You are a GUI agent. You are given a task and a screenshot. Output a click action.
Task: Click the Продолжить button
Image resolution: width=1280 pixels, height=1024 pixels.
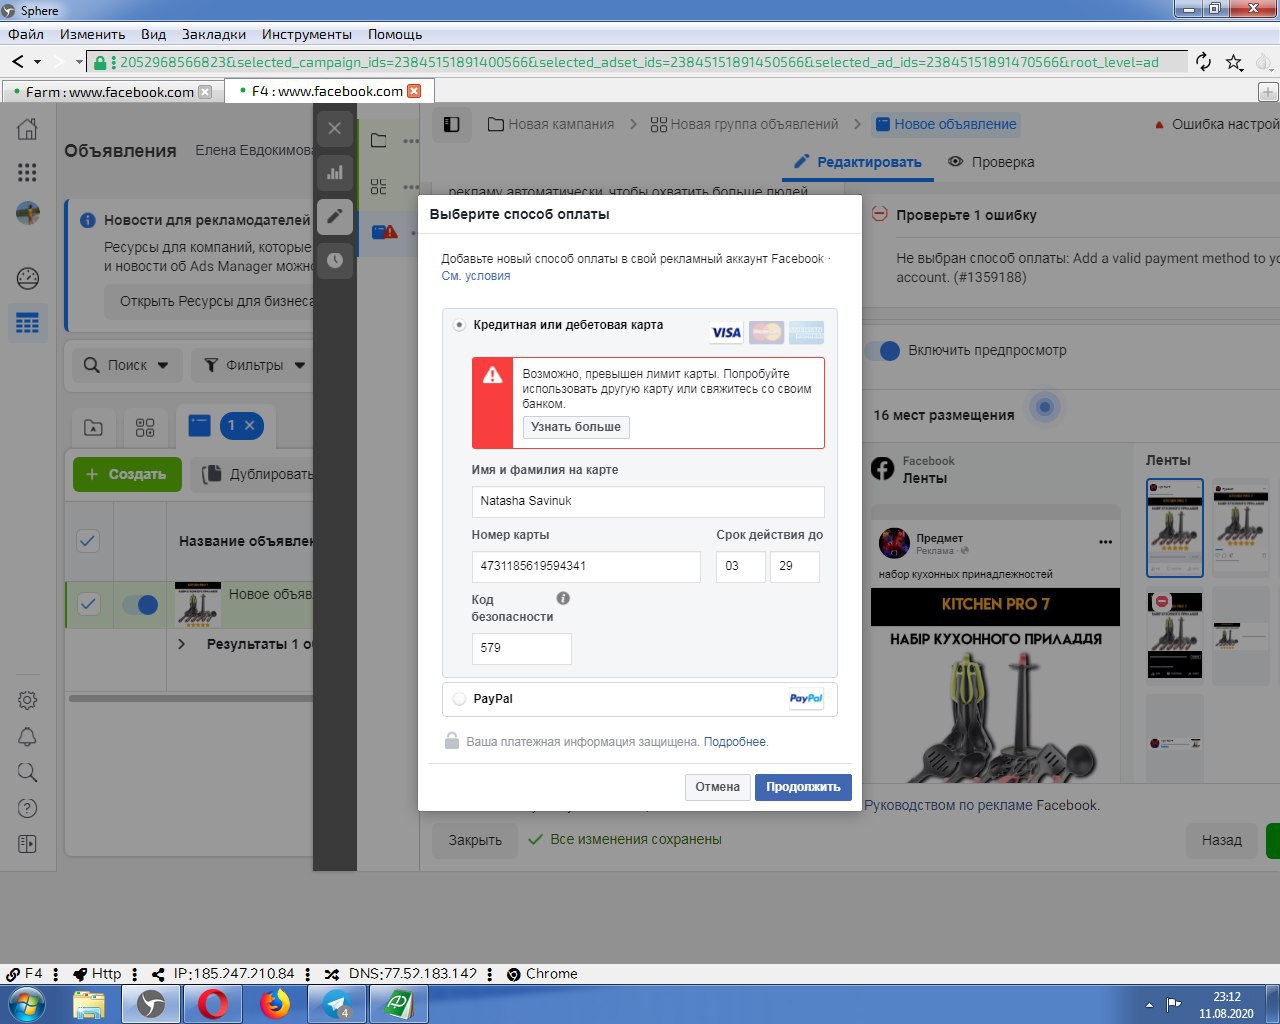[x=803, y=787]
